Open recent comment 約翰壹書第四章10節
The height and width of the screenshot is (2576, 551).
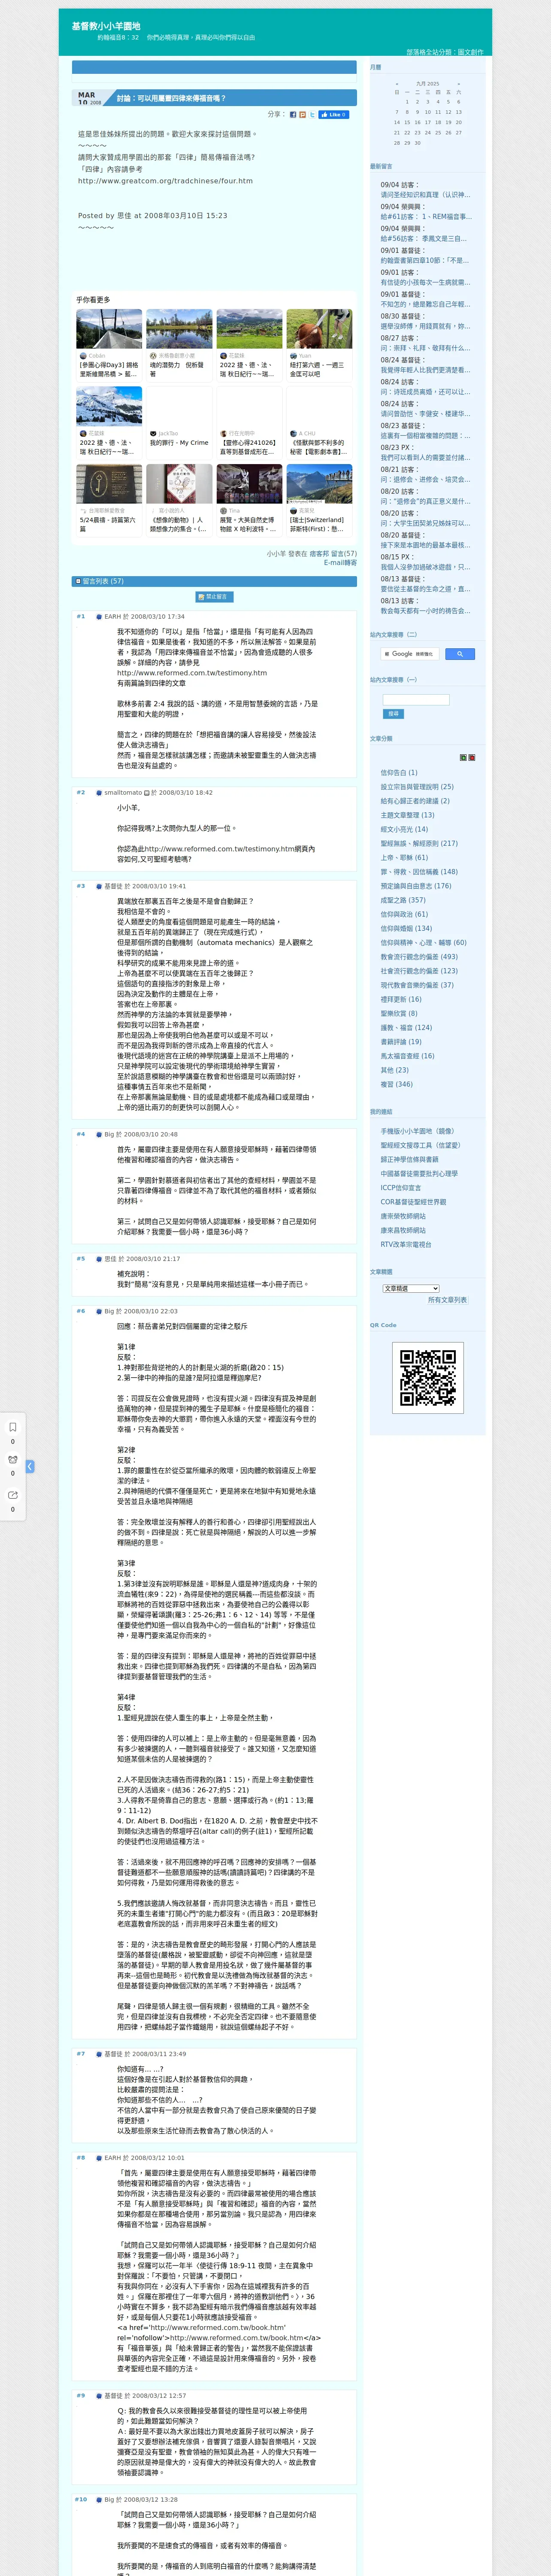(424, 261)
